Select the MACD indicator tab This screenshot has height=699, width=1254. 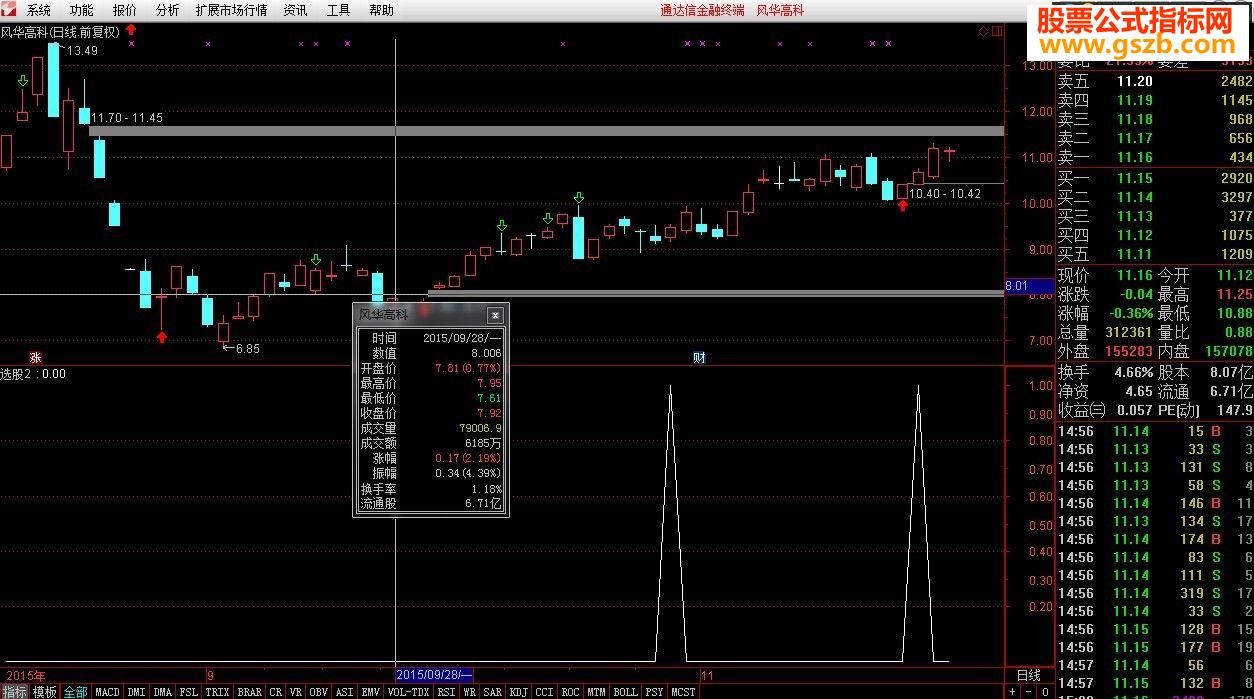point(108,691)
